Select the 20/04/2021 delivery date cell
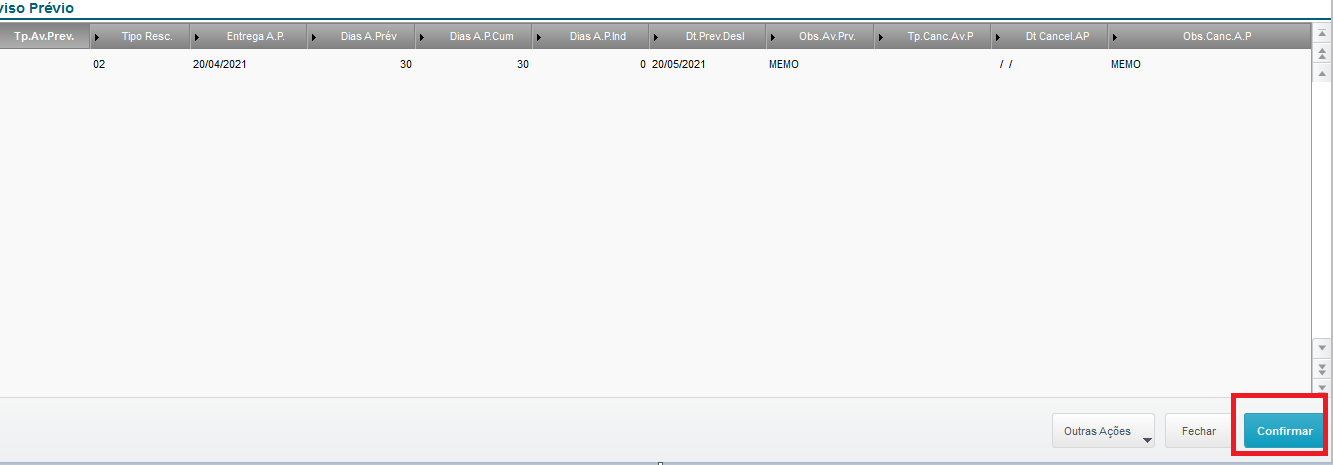This screenshot has height=465, width=1333. (249, 64)
